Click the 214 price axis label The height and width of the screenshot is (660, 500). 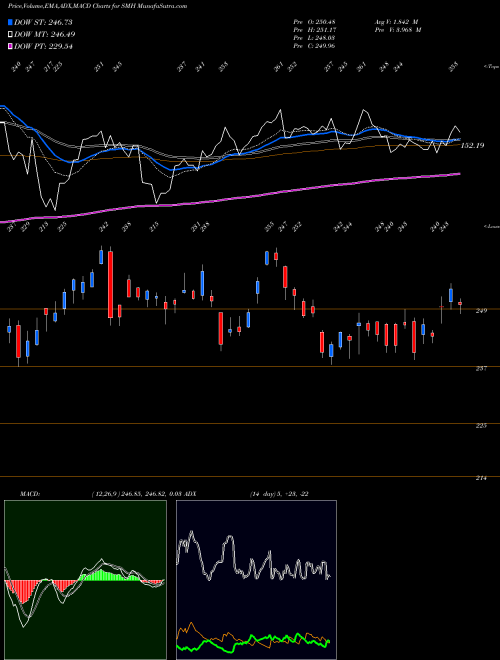(481, 478)
